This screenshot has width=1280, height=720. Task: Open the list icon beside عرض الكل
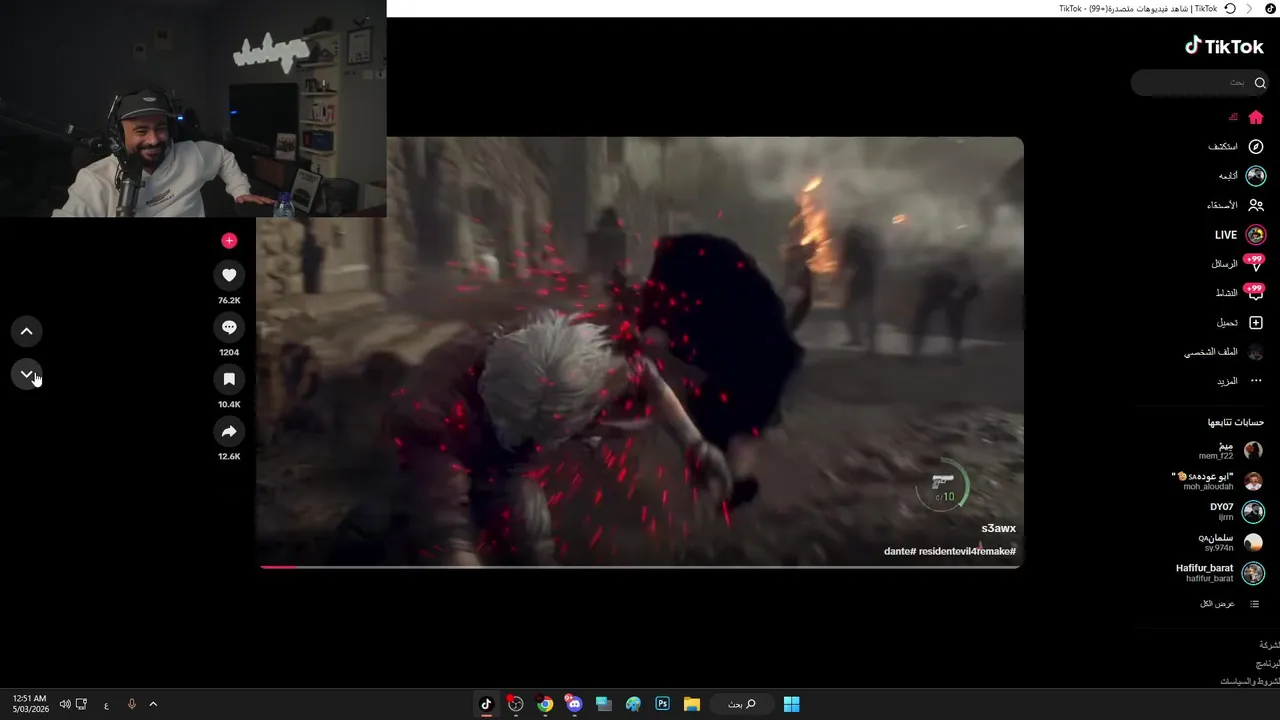tap(1254, 604)
